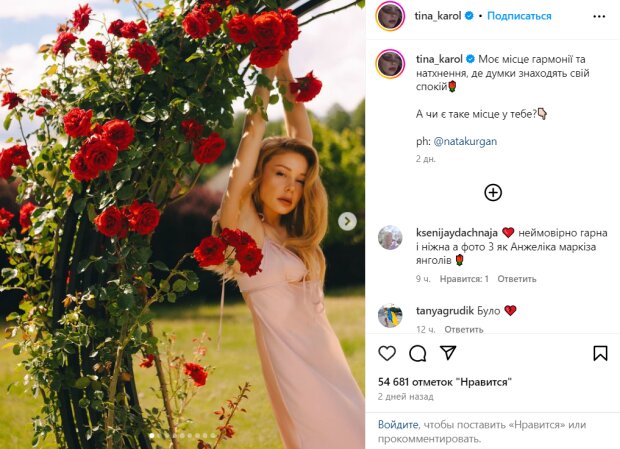The height and width of the screenshot is (449, 620).
Task: Click the rose photo of the woman
Action: click(x=182, y=224)
